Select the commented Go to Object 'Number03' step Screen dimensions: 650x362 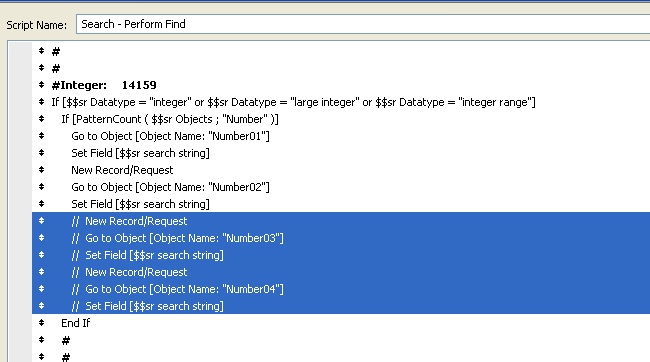(177, 238)
